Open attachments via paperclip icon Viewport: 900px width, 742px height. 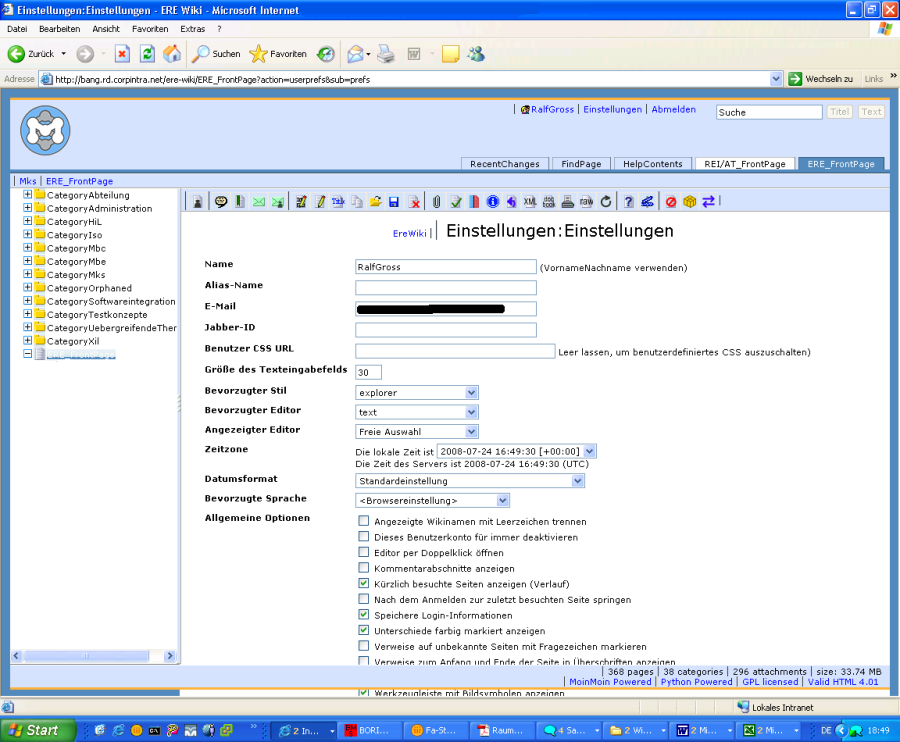pyautogui.click(x=437, y=201)
